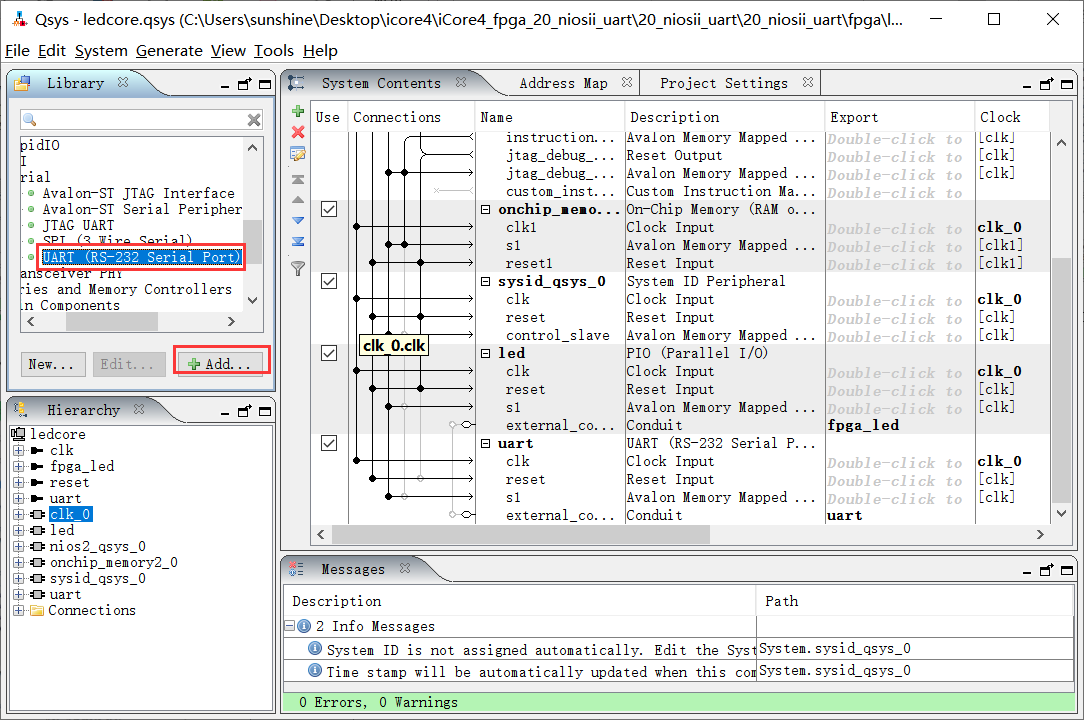Screen dimensions: 1084x720
Task: Expand the Connections folder in Hierarchy
Action: click(x=18, y=610)
